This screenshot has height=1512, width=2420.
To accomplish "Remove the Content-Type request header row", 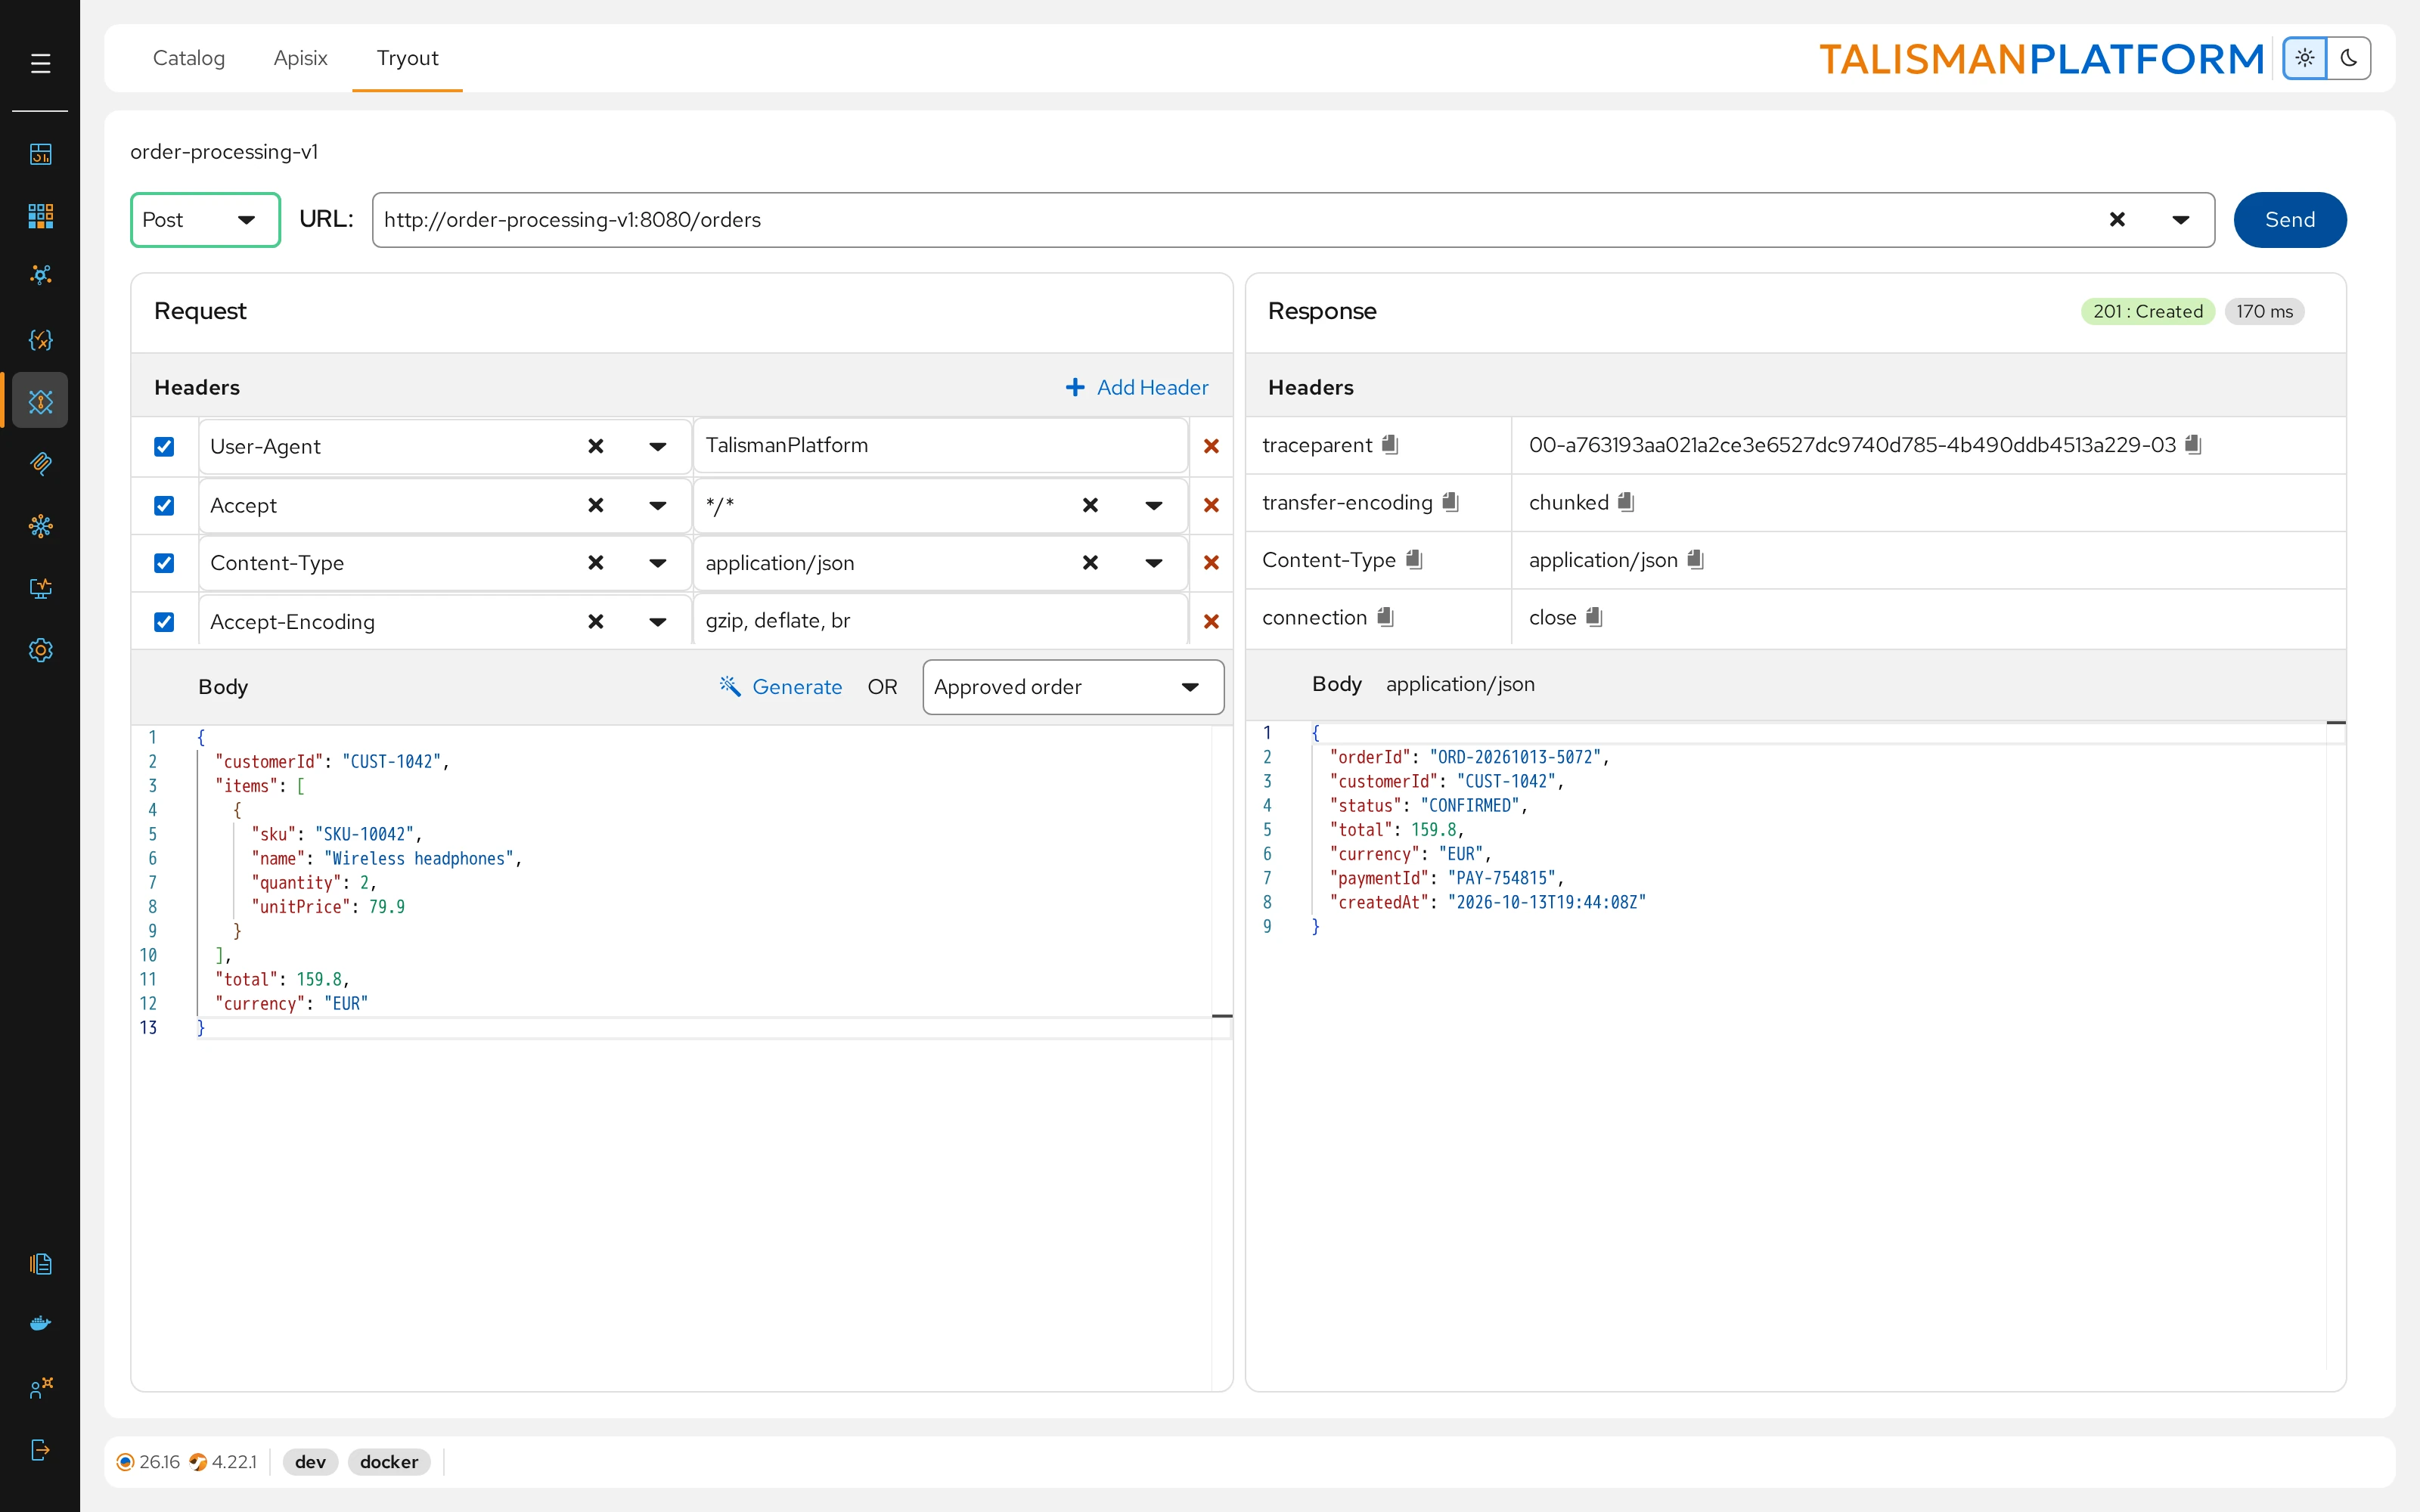I will [1211, 563].
